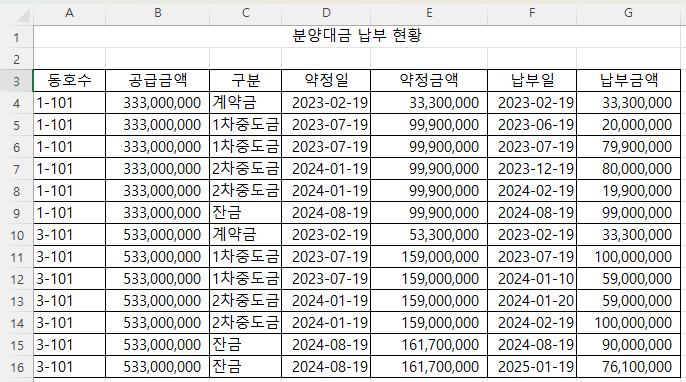Select column G header
The width and height of the screenshot is (686, 382).
(x=628, y=13)
